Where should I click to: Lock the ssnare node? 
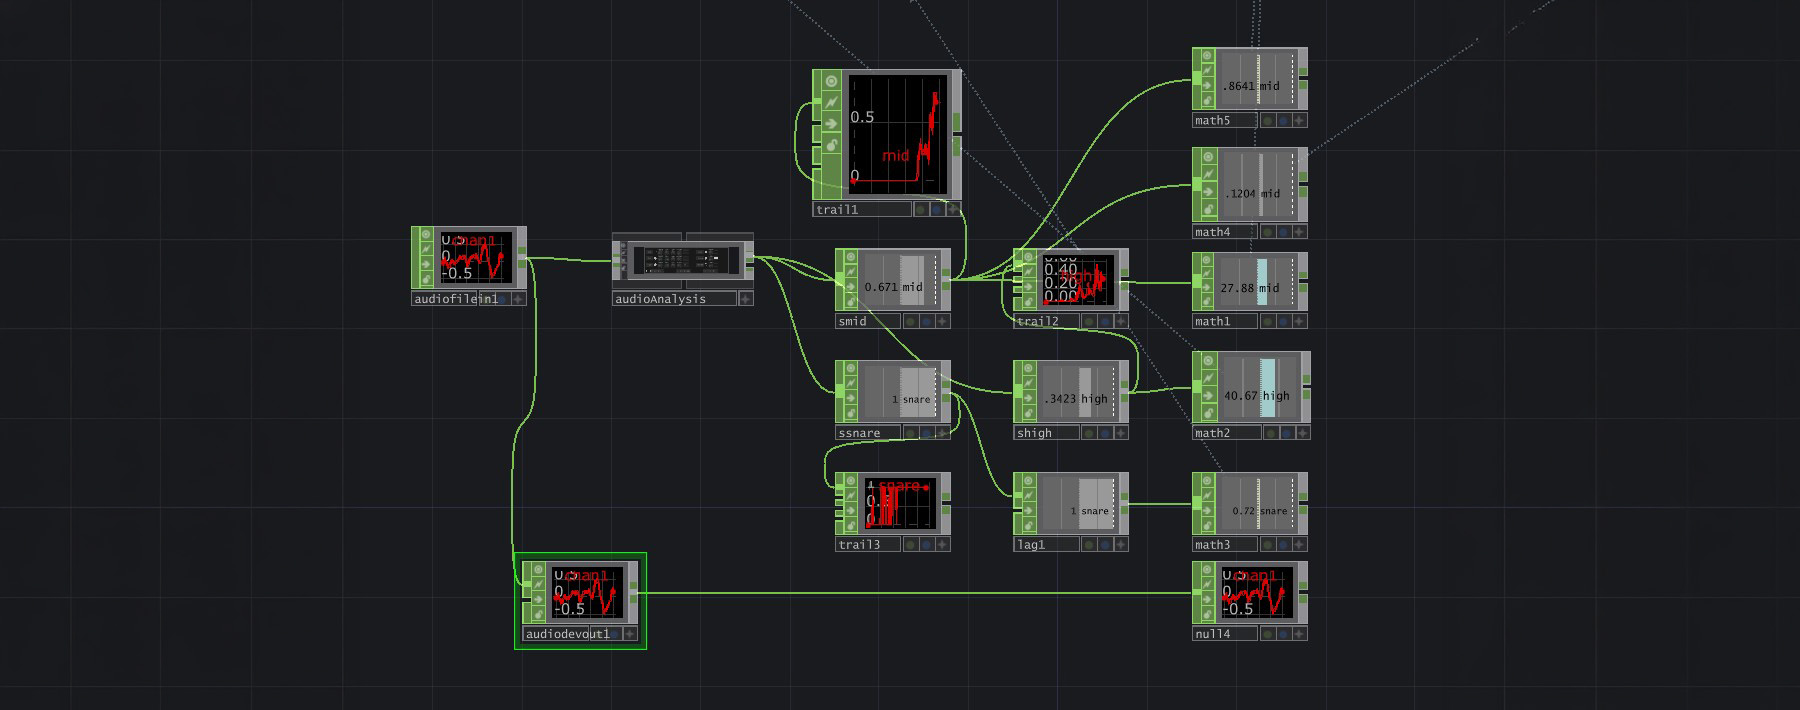pyautogui.click(x=851, y=413)
